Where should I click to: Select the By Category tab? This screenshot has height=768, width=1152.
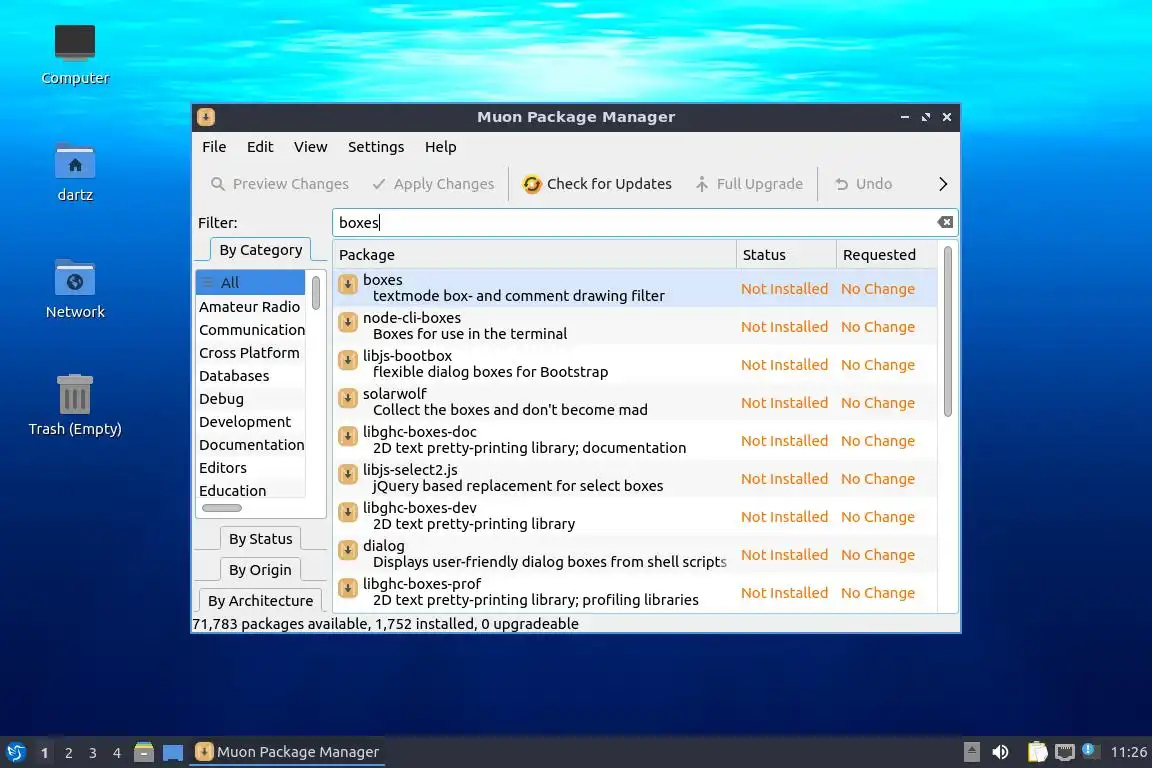click(261, 250)
